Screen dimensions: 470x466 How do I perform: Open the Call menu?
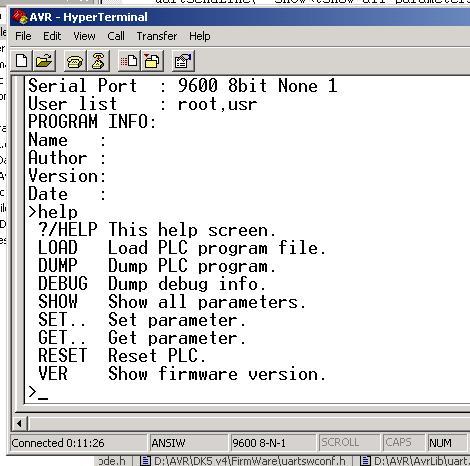click(116, 36)
